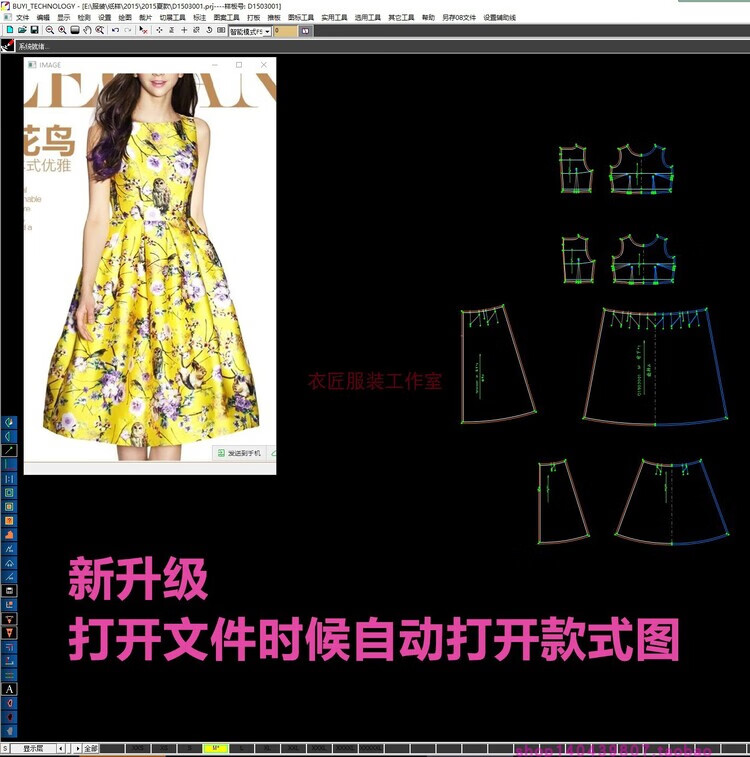Select the roof-shaped angle tool

(9, 562)
